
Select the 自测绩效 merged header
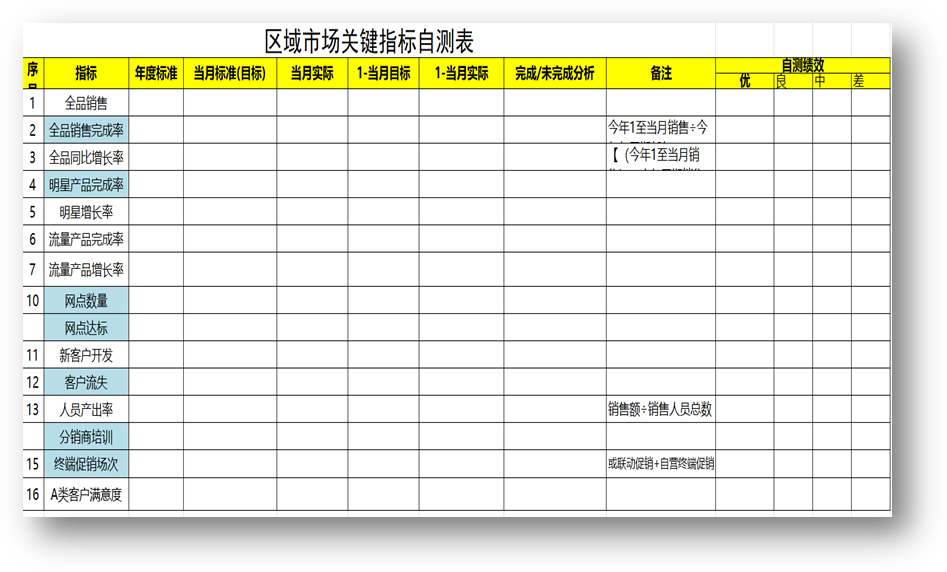point(802,65)
